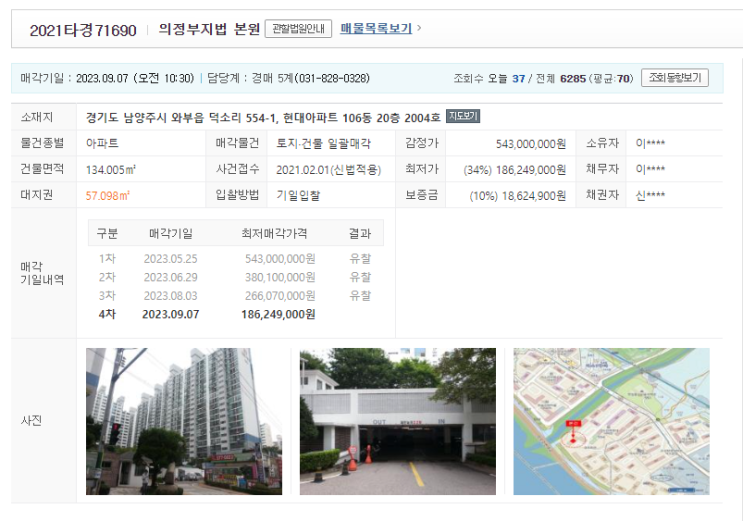Click the 최저매각가격 column header

pos(274,233)
